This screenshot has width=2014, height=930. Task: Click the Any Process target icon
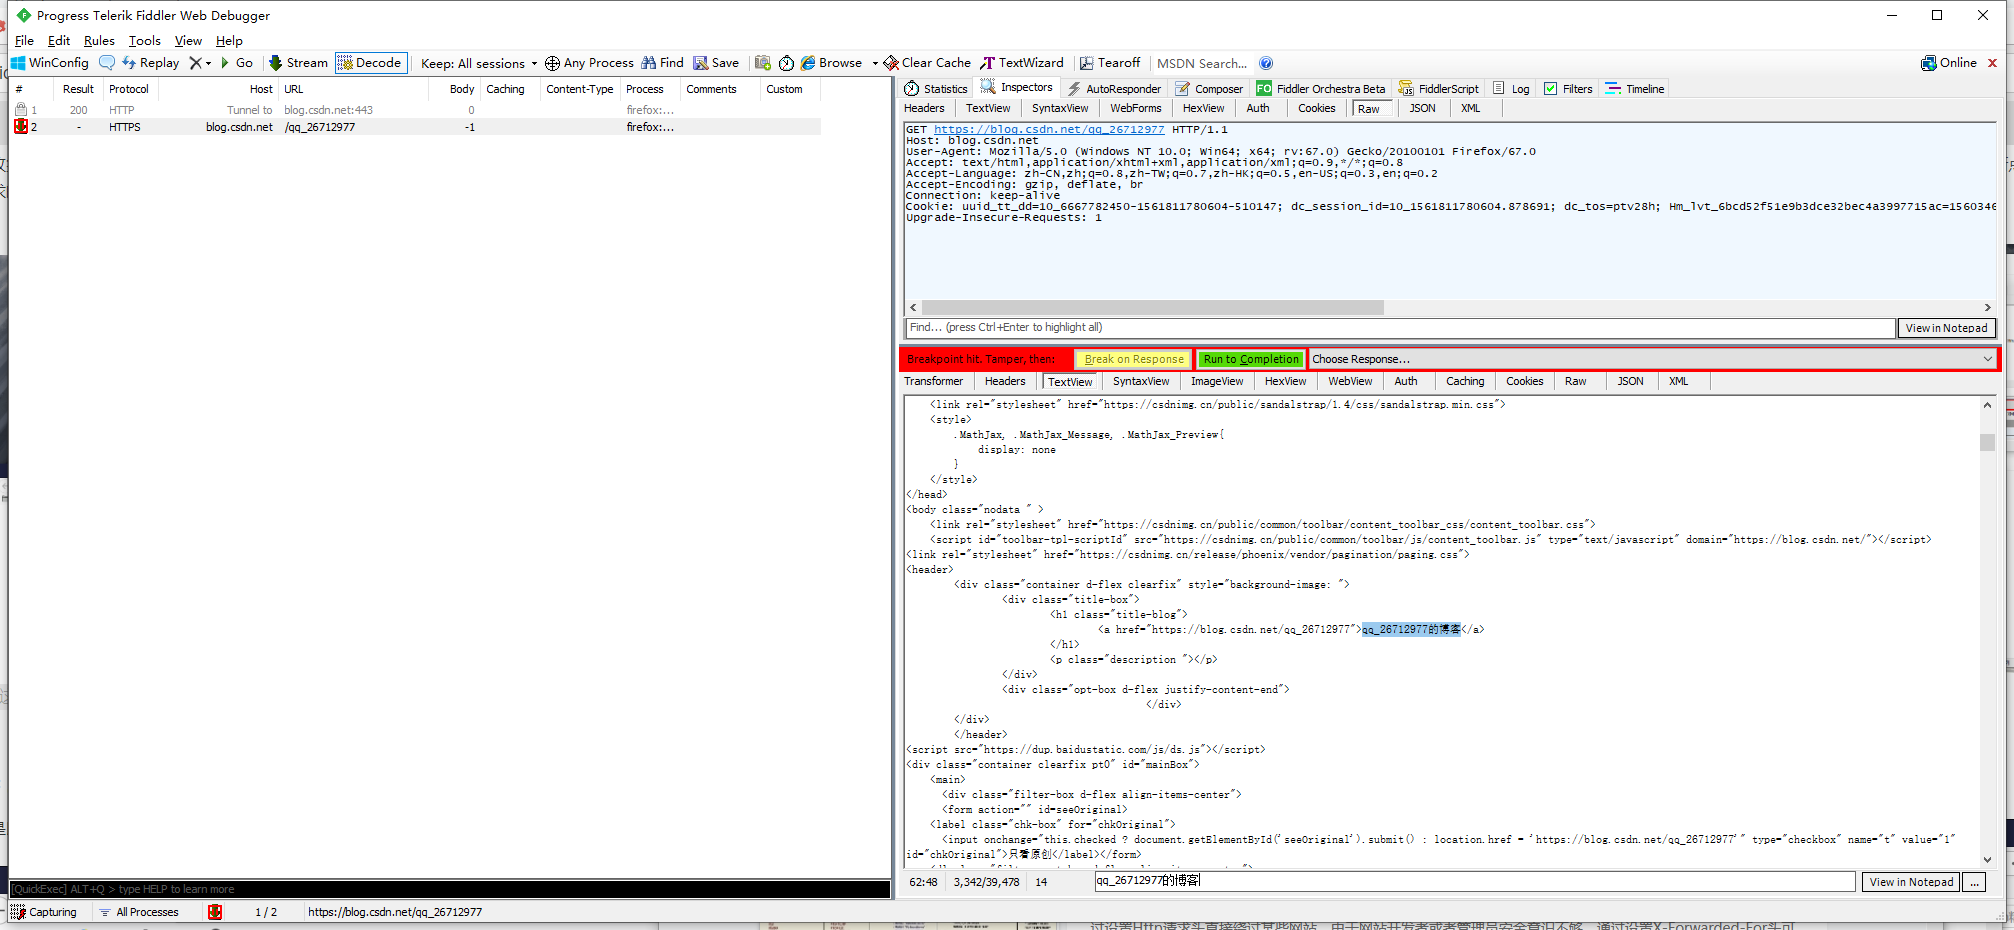pyautogui.click(x=552, y=63)
